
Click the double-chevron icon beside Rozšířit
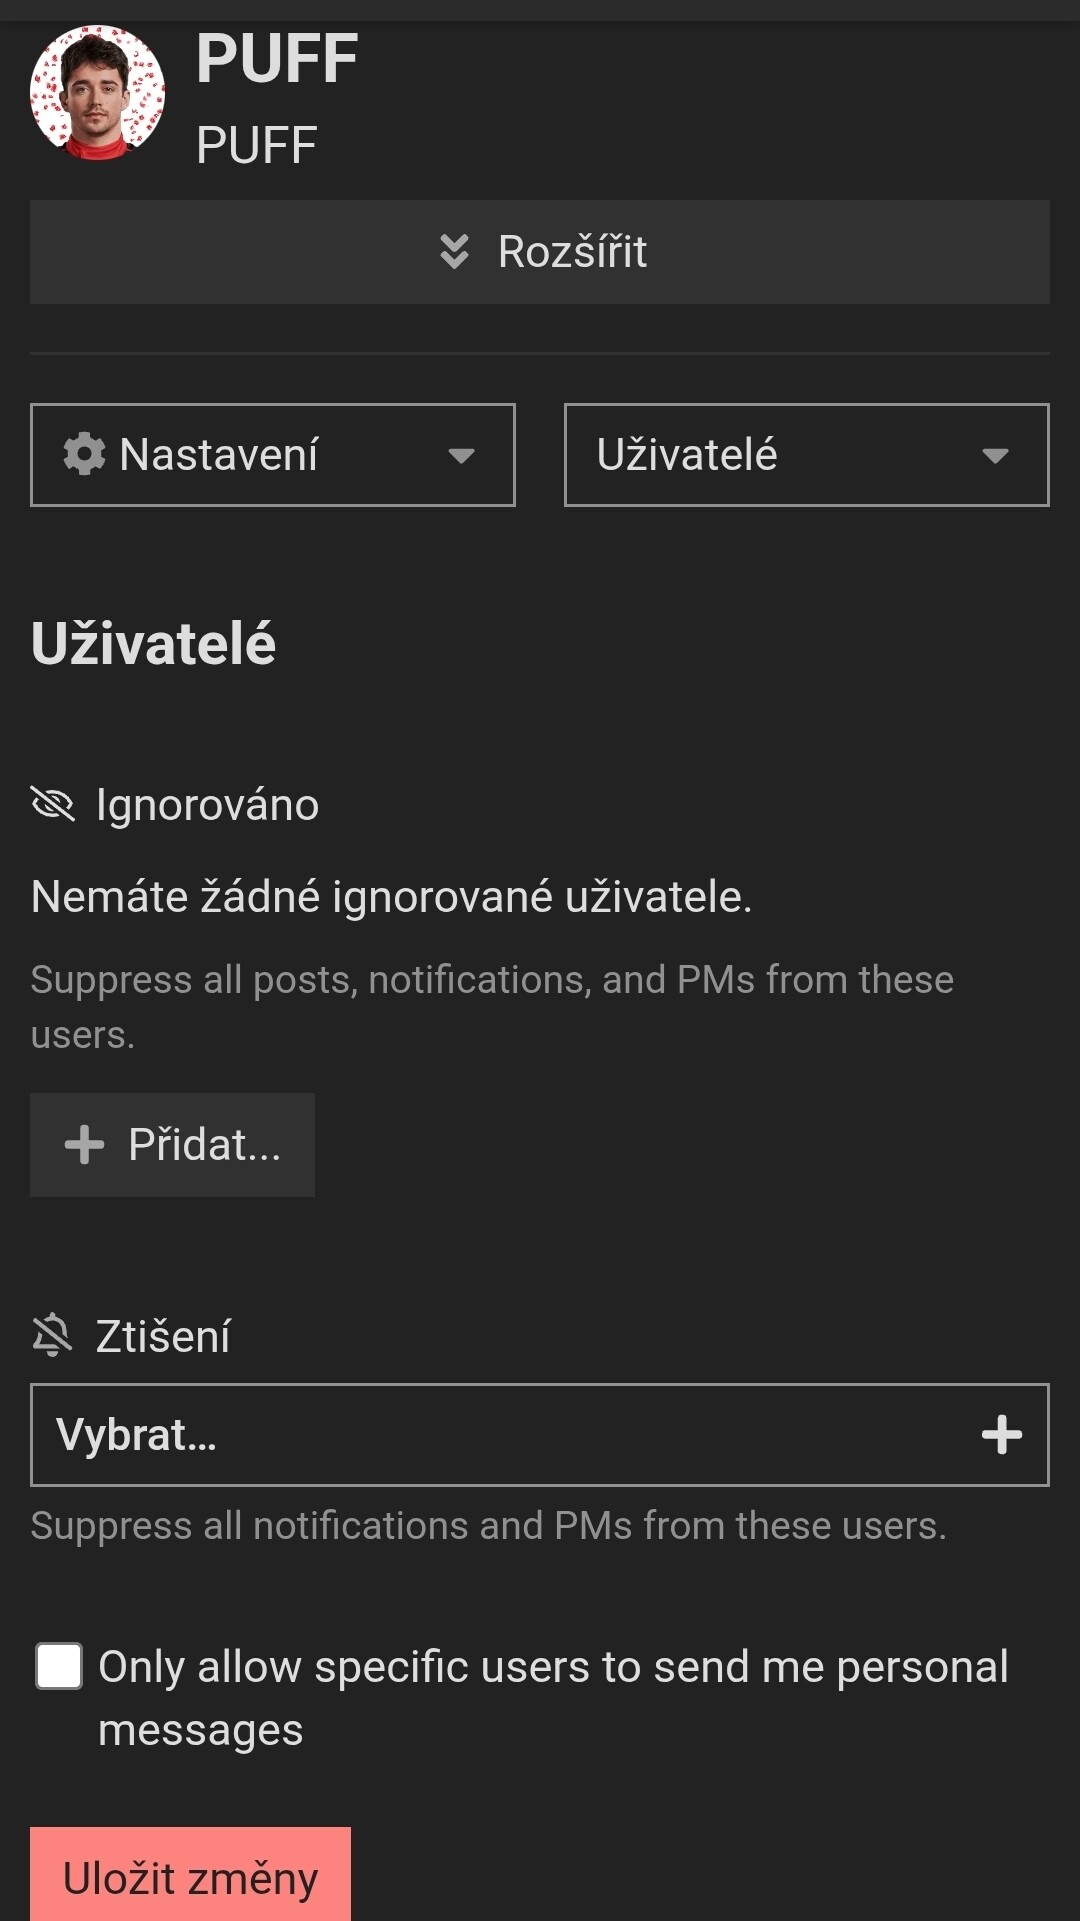(454, 252)
